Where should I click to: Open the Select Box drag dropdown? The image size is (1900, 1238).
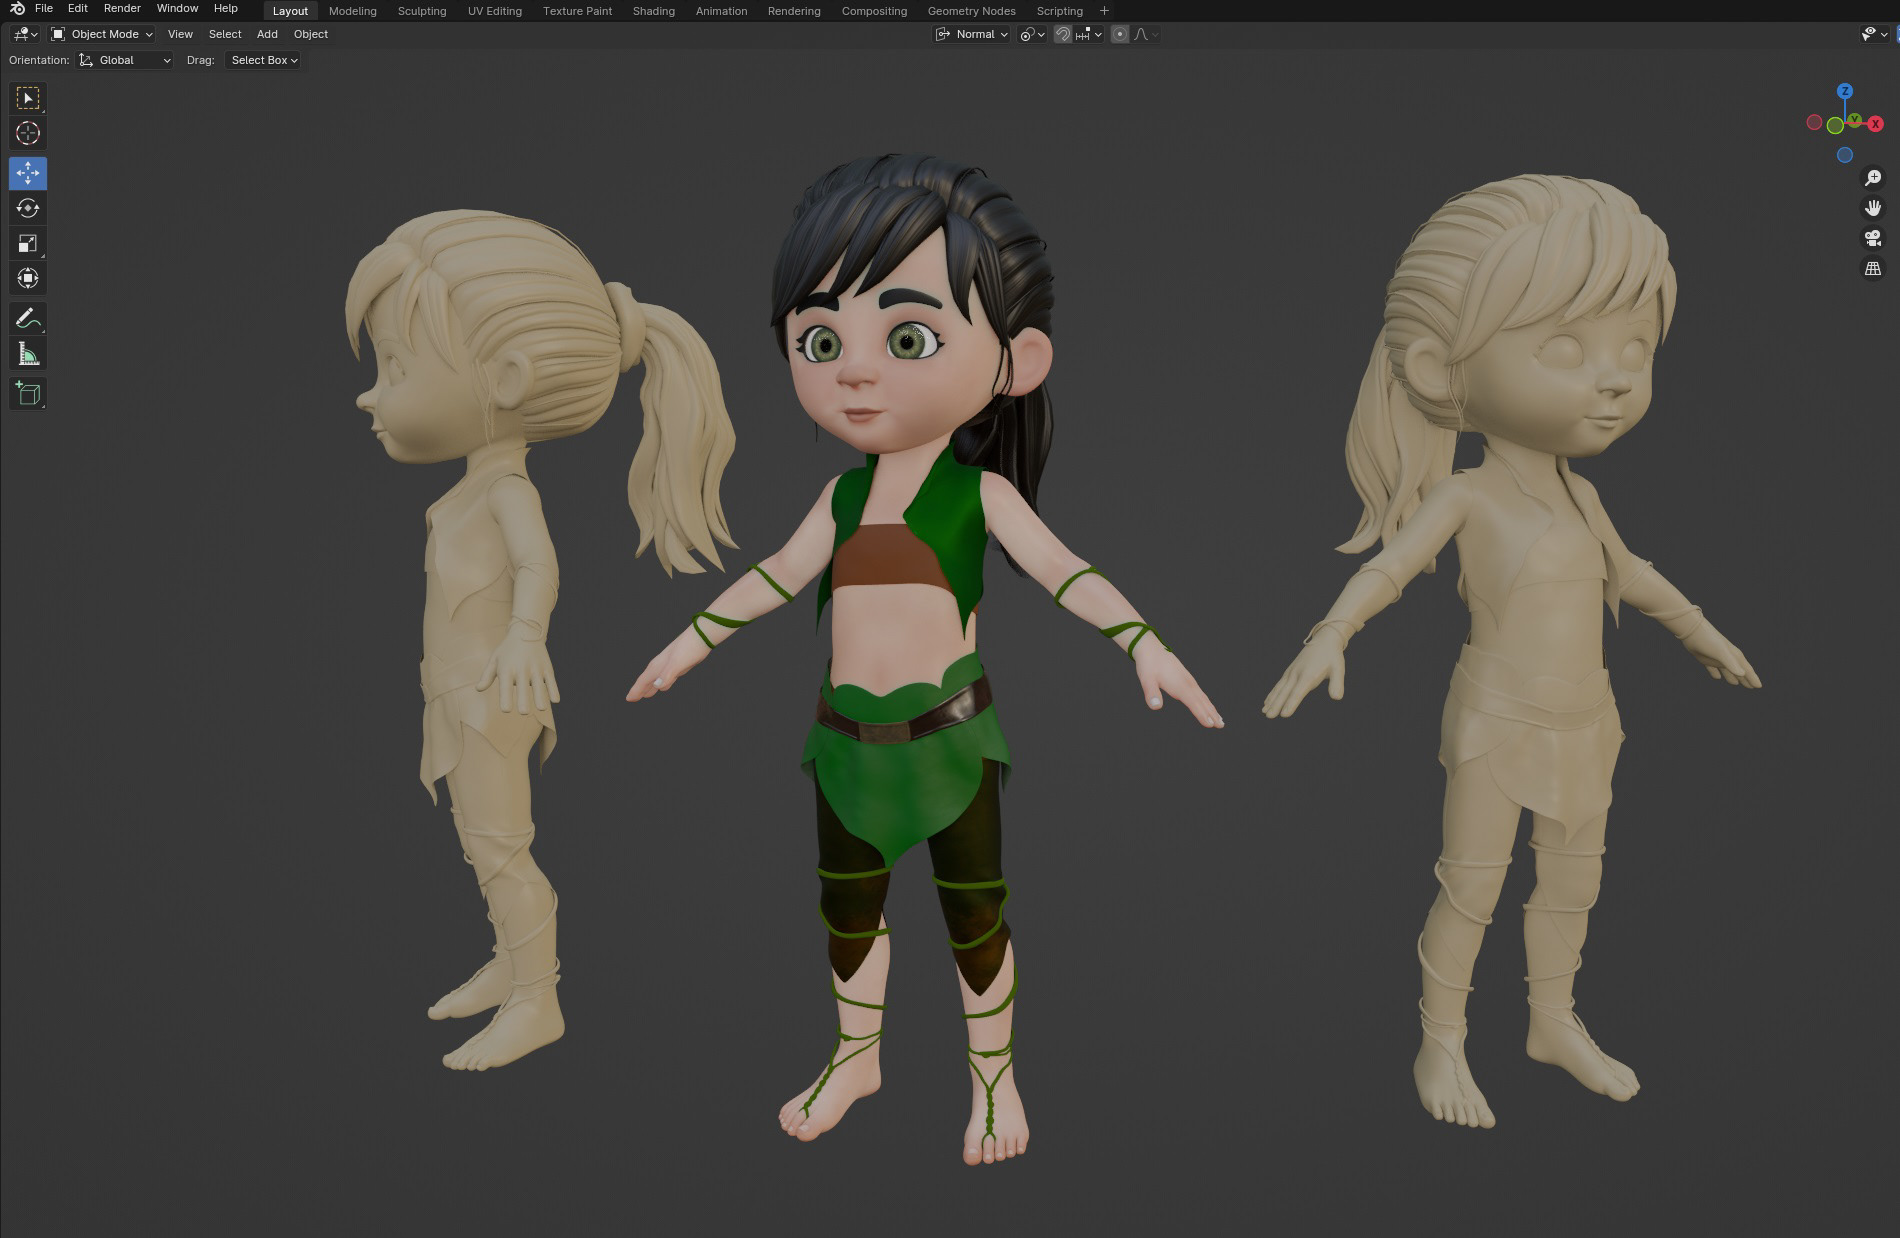tap(264, 60)
